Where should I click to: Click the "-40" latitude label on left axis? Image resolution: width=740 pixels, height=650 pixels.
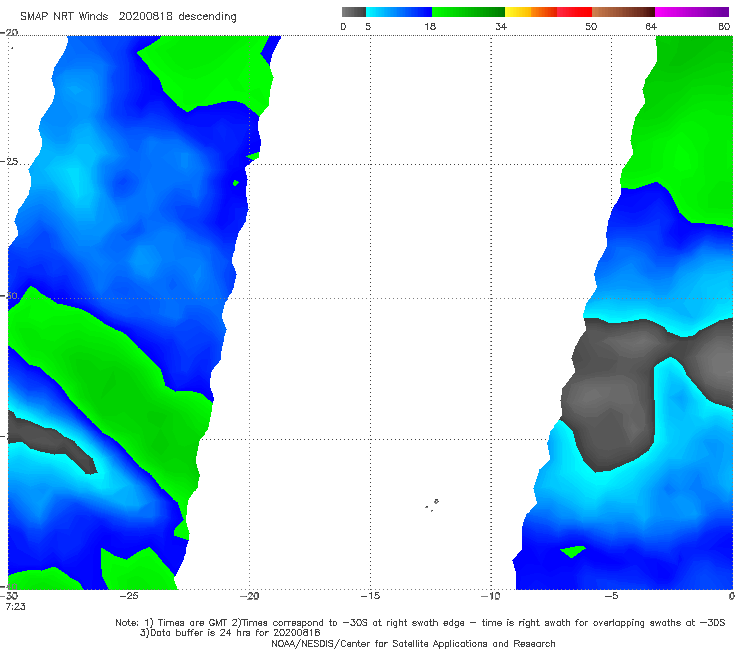(9, 587)
